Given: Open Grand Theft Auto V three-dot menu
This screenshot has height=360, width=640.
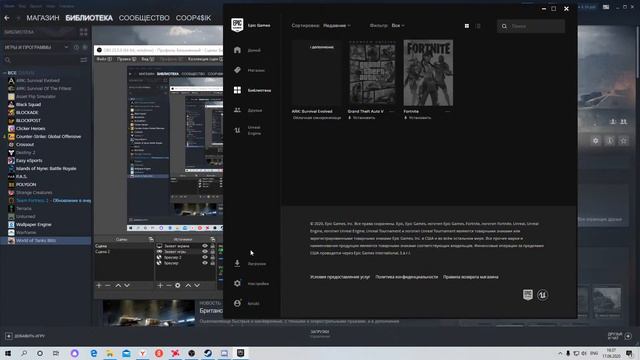Looking at the screenshot, I should pyautogui.click(x=392, y=111).
